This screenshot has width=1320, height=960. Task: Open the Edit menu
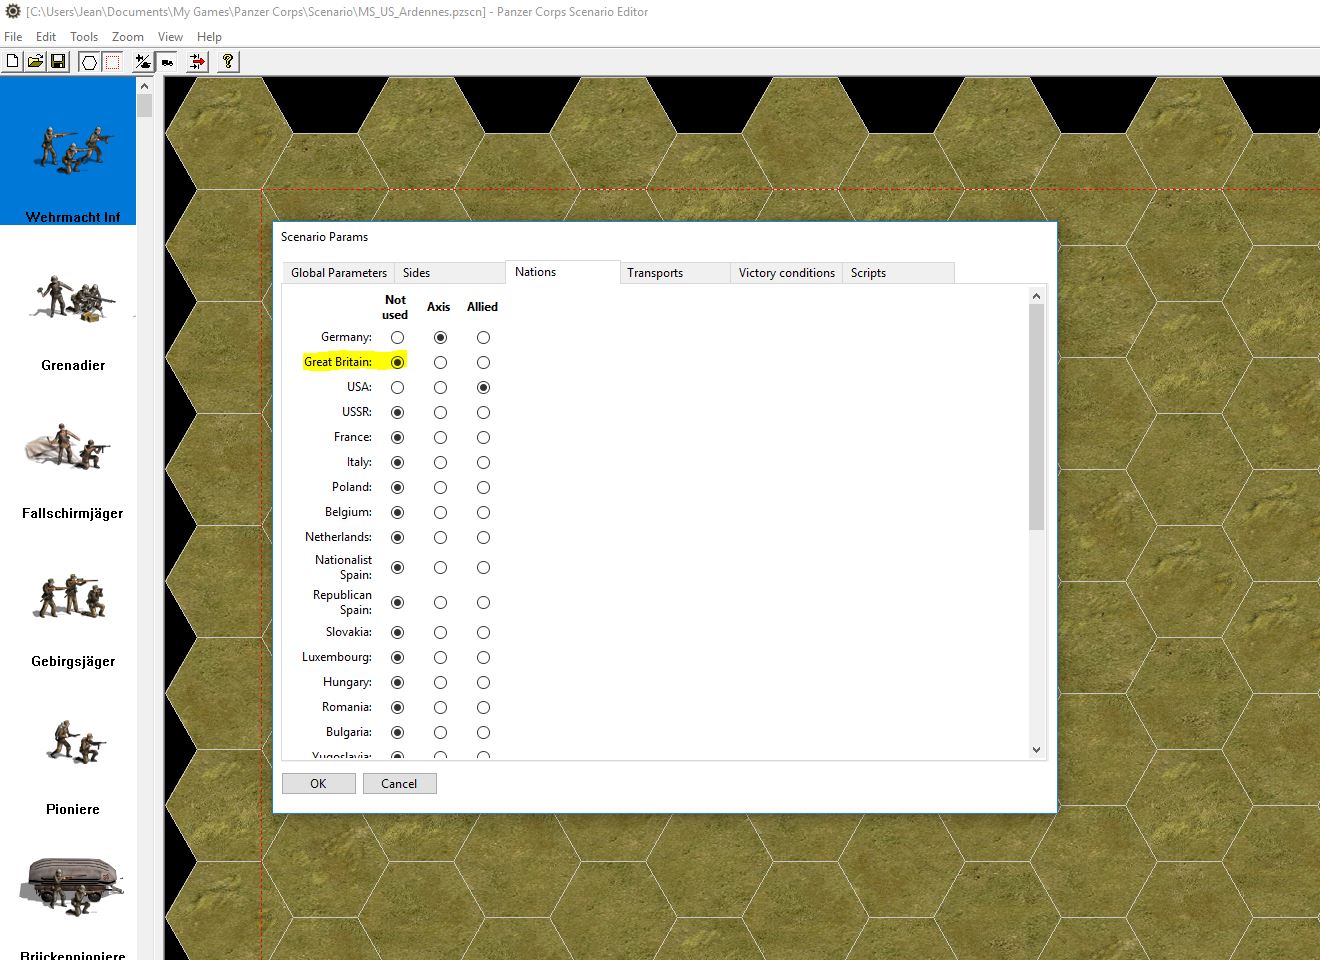click(x=46, y=37)
